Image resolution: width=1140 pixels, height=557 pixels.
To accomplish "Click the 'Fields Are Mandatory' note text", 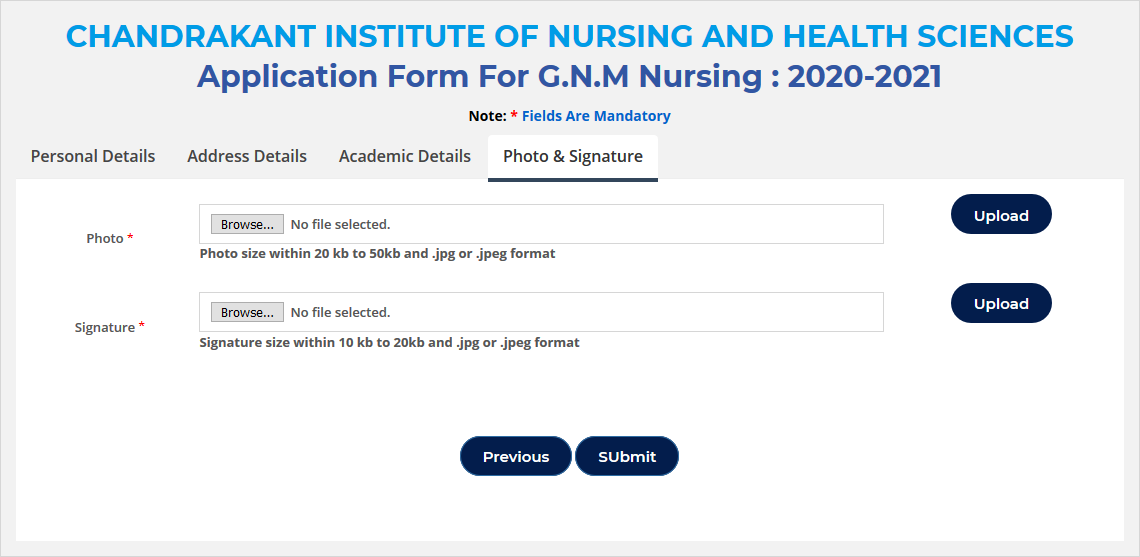I will [x=596, y=116].
